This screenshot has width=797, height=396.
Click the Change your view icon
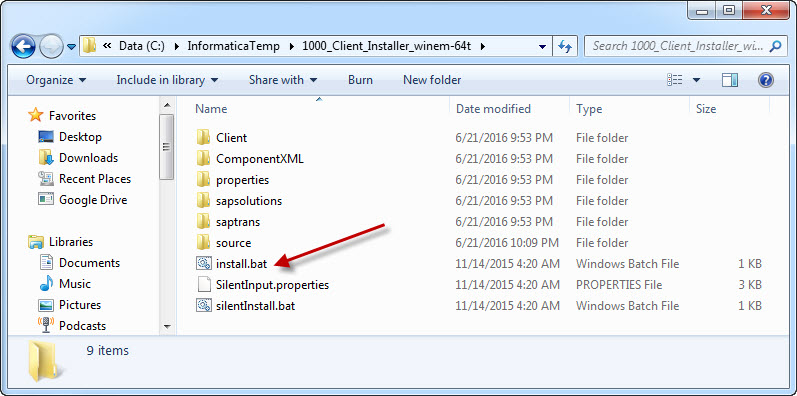pyautogui.click(x=675, y=80)
